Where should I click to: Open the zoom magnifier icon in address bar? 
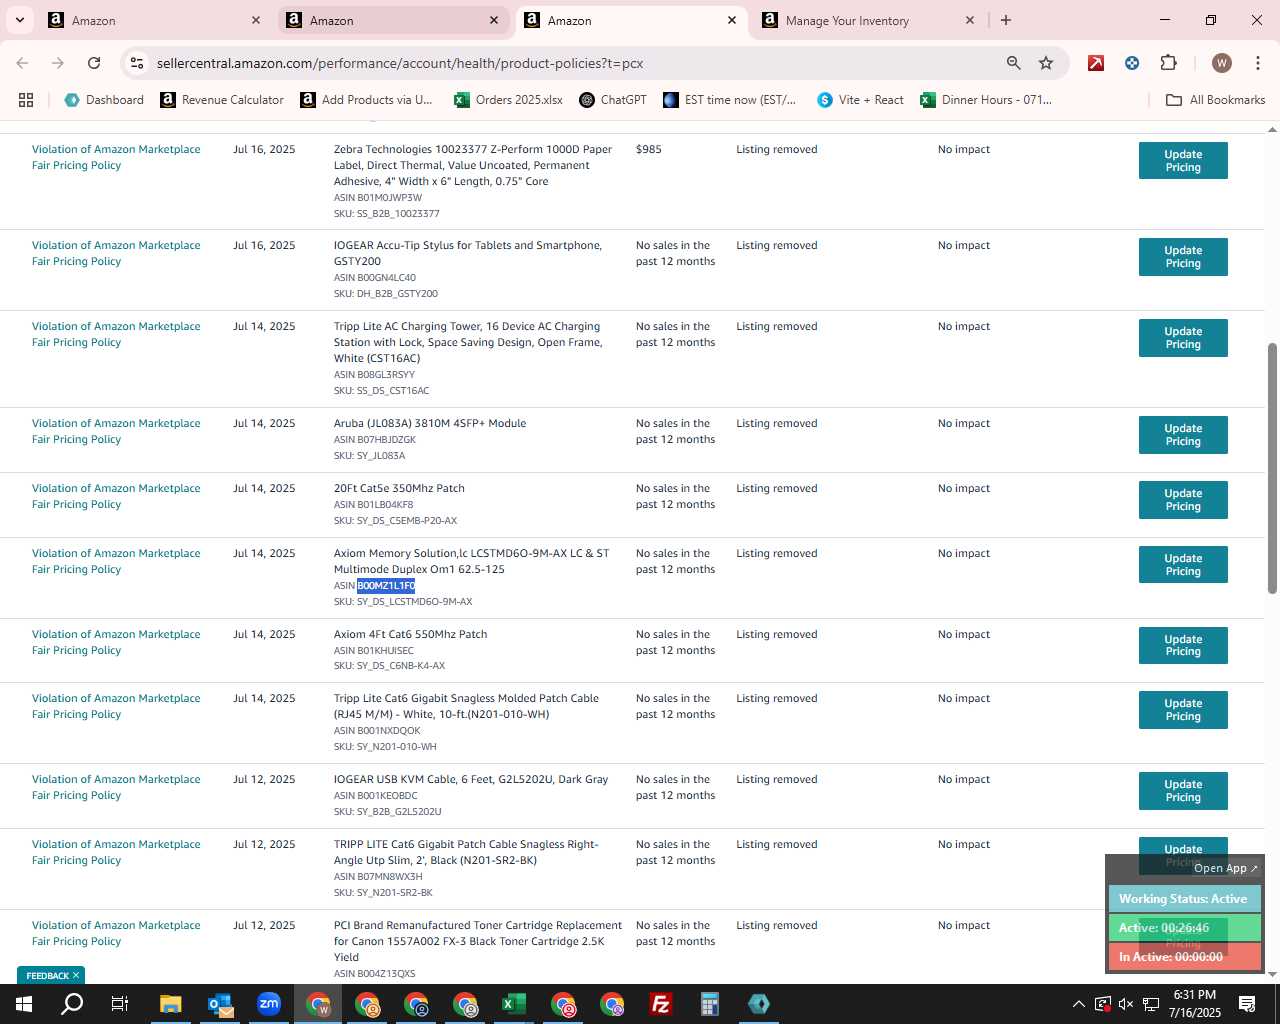(x=1014, y=63)
